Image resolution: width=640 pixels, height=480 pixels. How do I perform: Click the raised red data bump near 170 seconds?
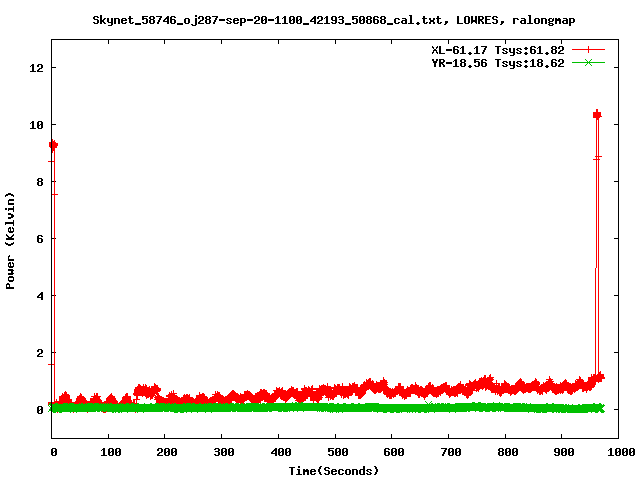(147, 391)
